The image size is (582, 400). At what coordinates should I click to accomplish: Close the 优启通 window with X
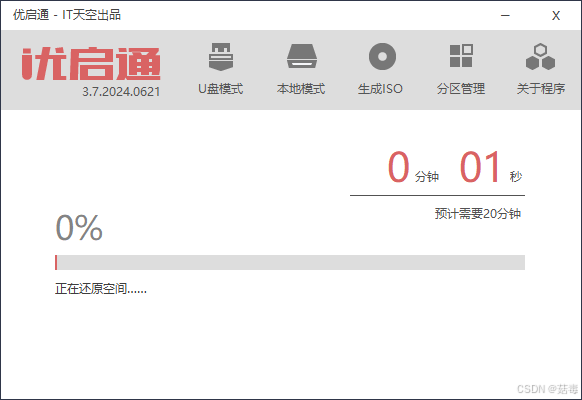[556, 16]
